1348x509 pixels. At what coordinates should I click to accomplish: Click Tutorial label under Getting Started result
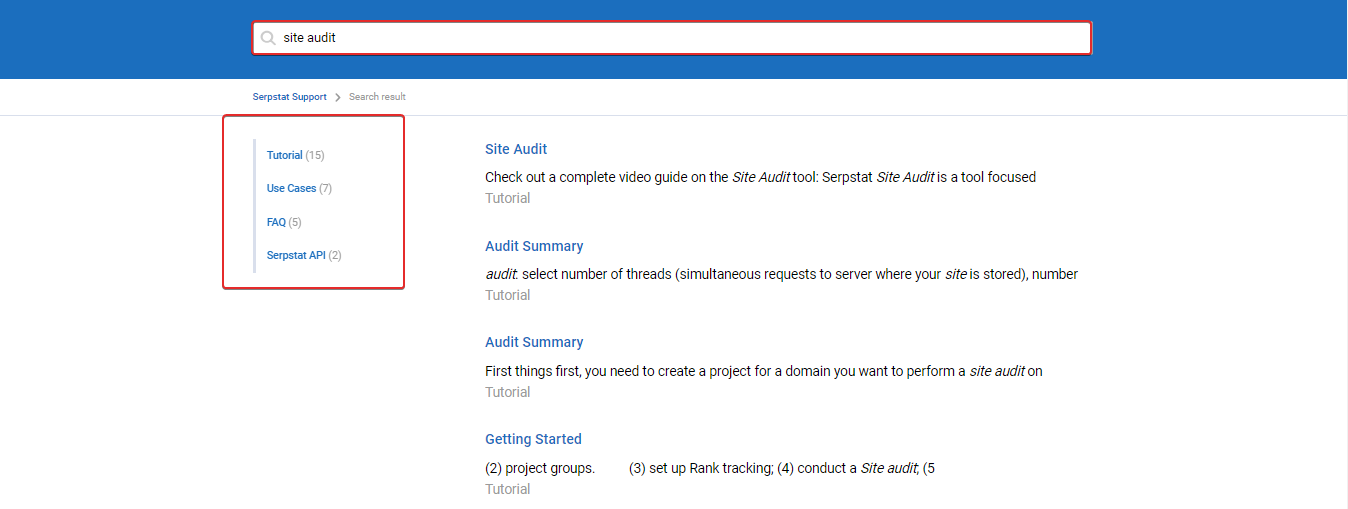click(508, 489)
